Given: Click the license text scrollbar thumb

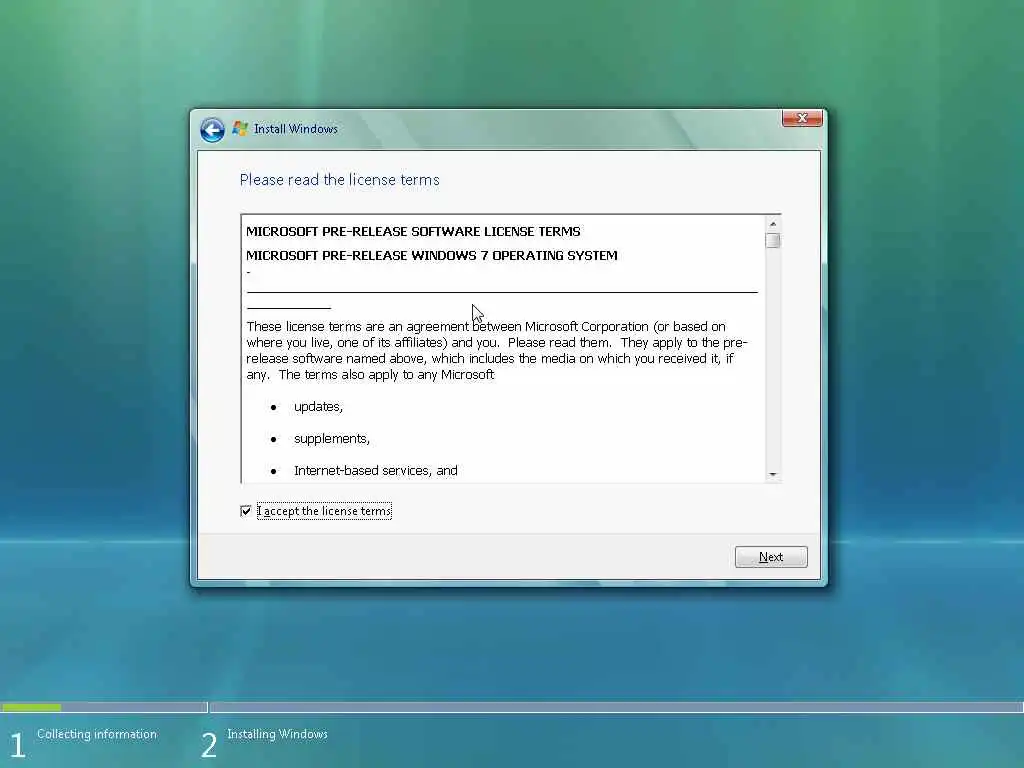Looking at the screenshot, I should point(773,240).
